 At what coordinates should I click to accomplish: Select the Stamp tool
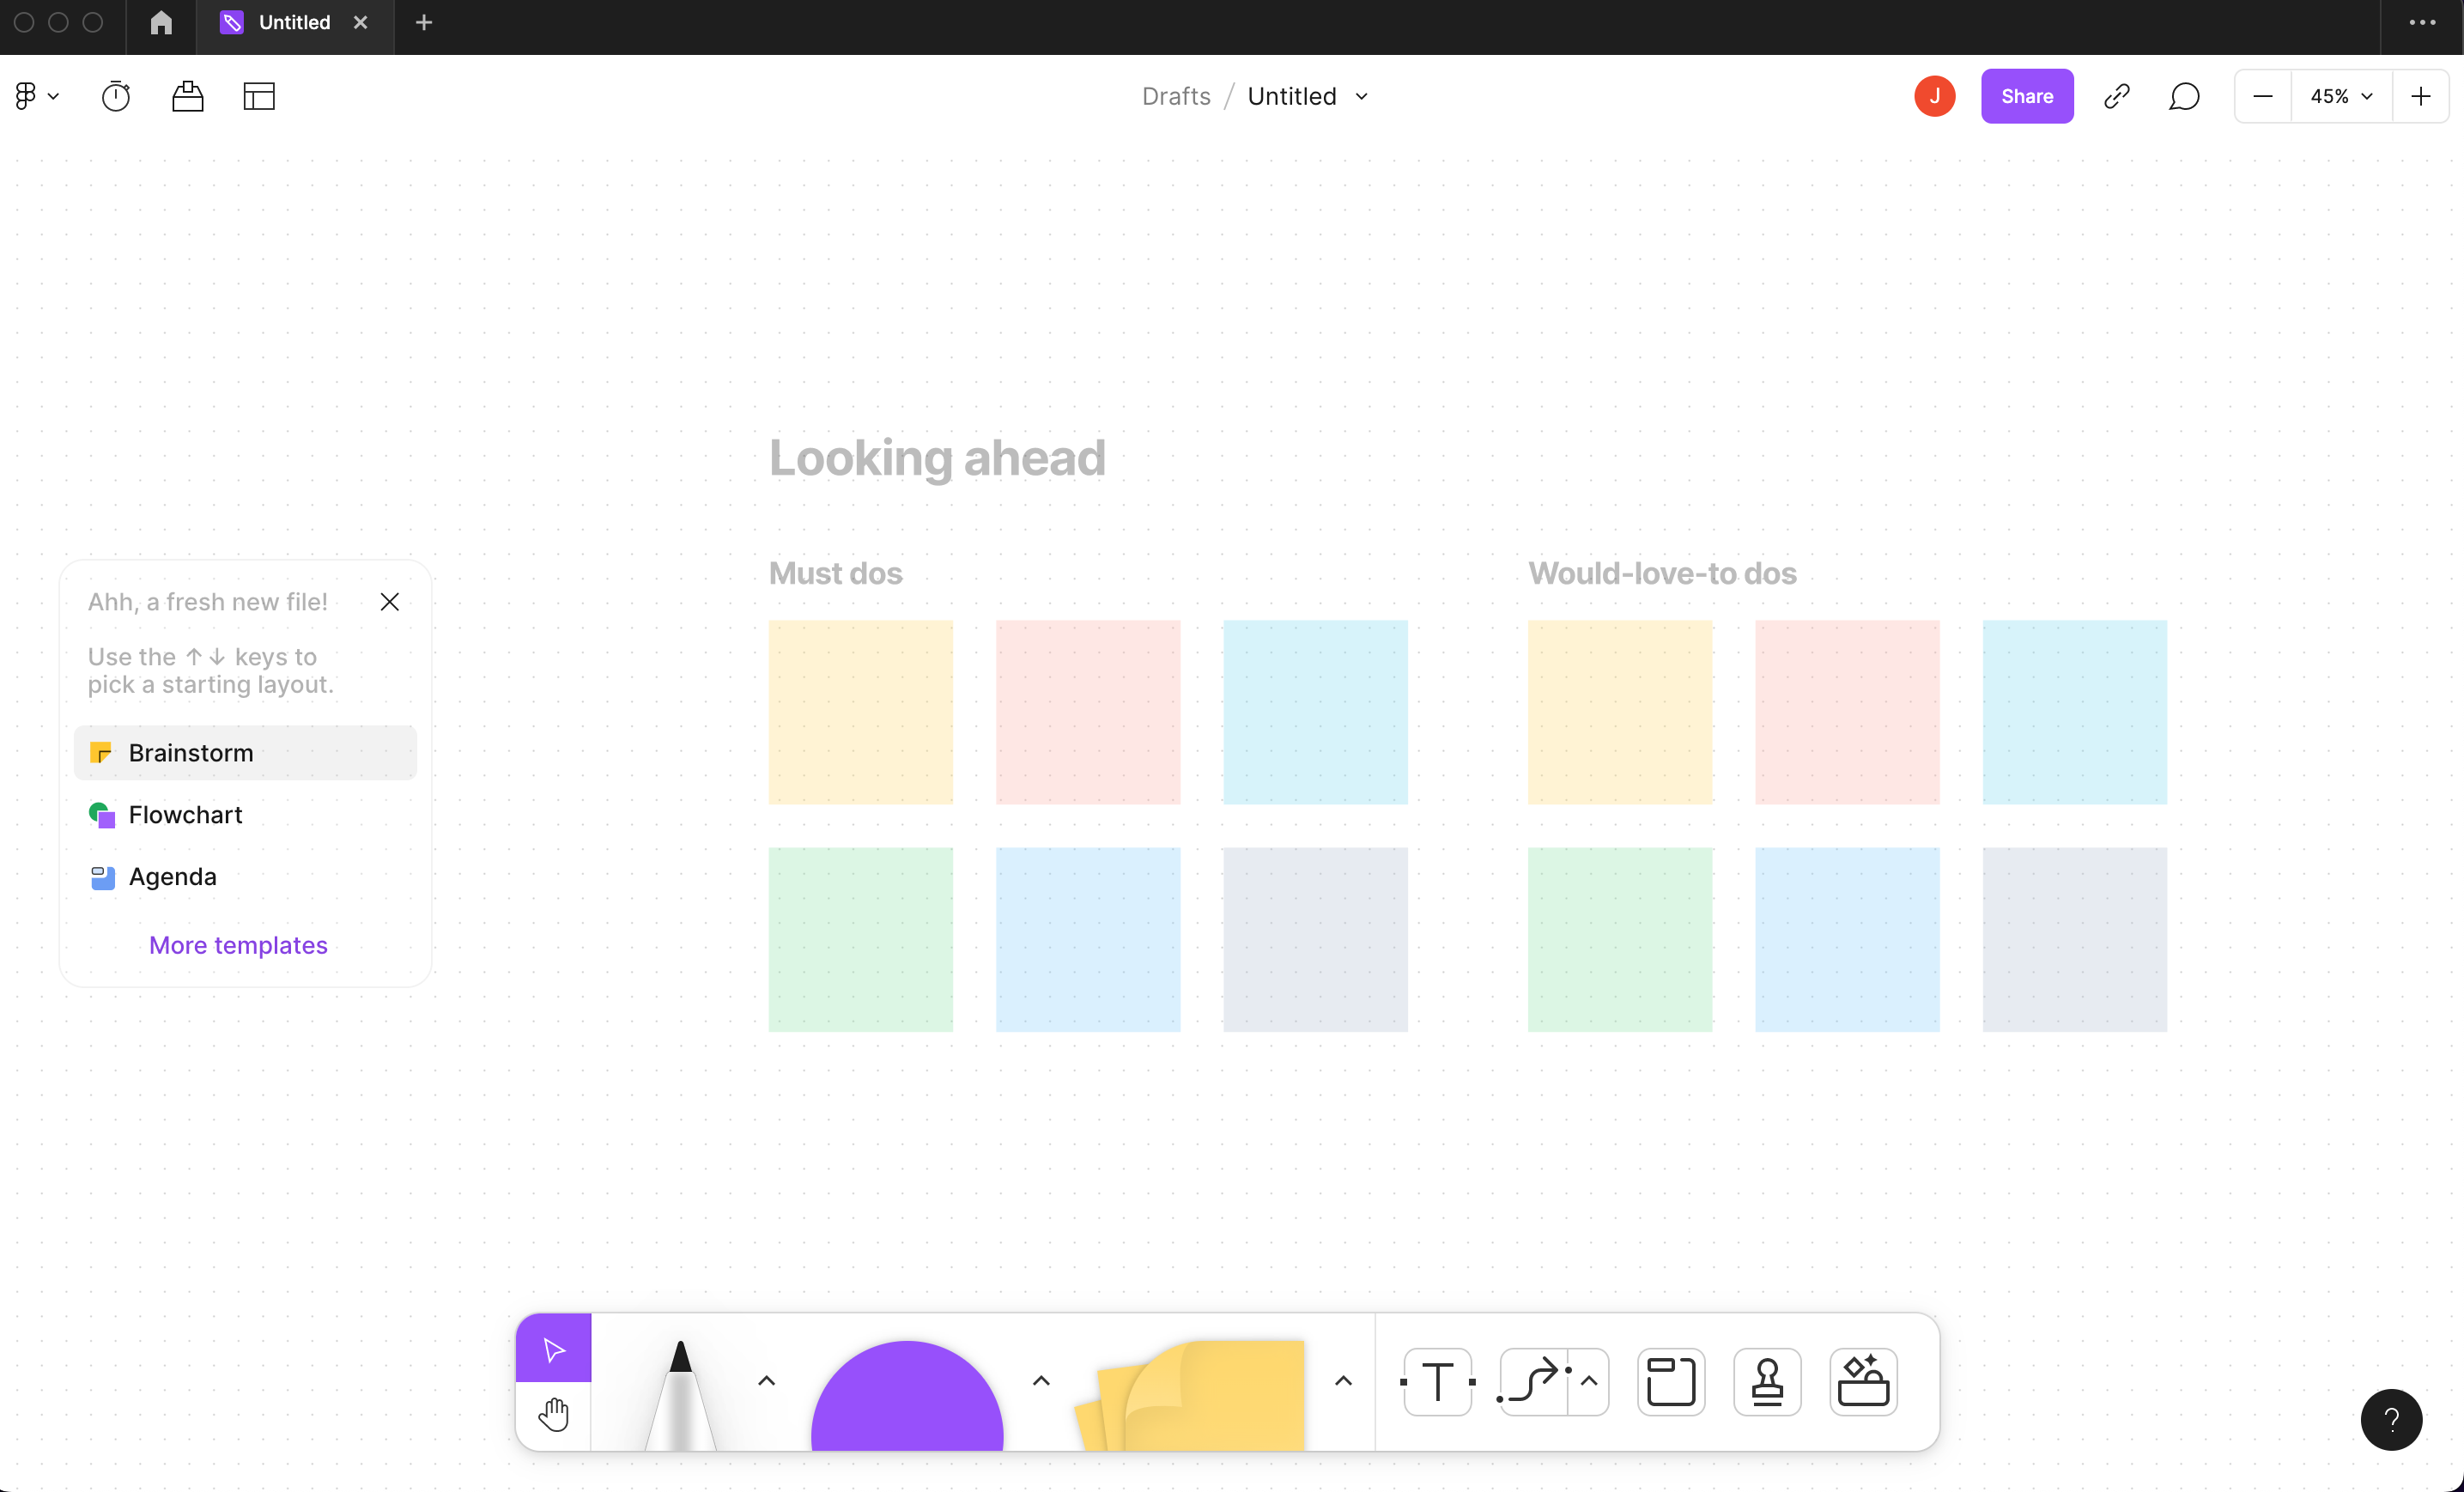coord(1767,1382)
